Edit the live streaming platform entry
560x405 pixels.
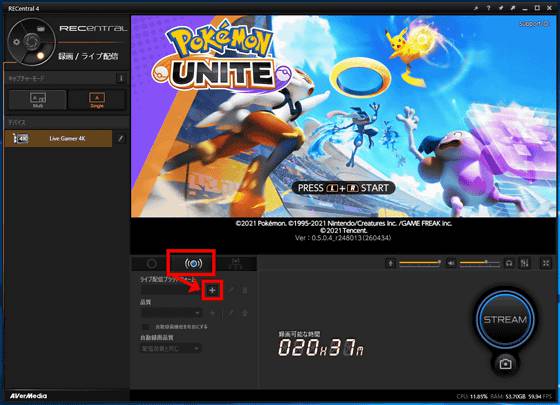[231, 290]
